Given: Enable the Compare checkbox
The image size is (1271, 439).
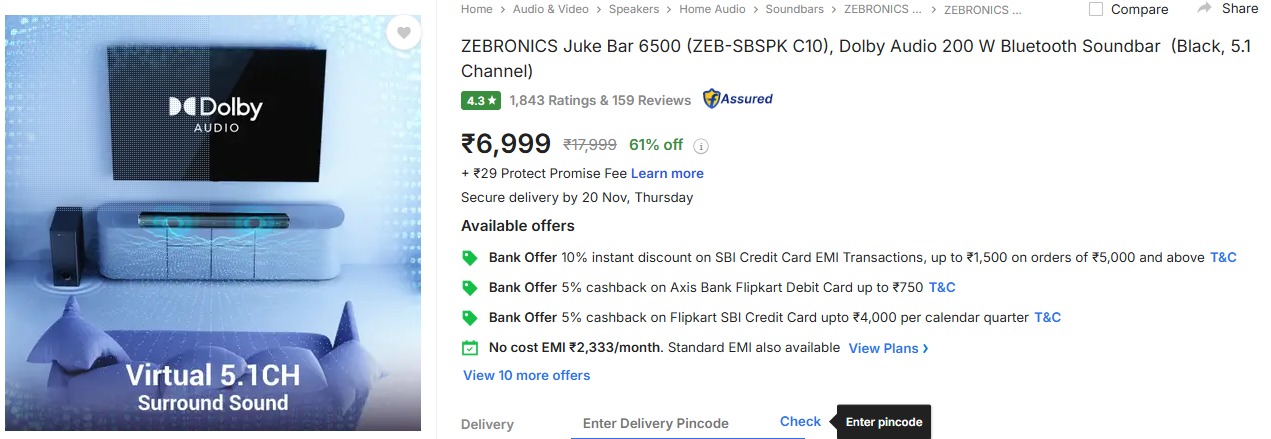Looking at the screenshot, I should click(1096, 9).
